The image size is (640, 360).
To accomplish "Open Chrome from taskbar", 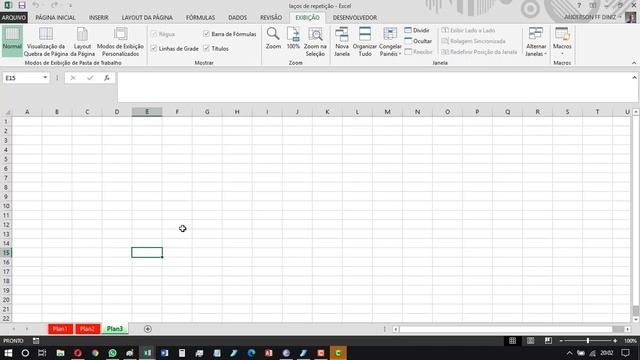I will pos(95,353).
